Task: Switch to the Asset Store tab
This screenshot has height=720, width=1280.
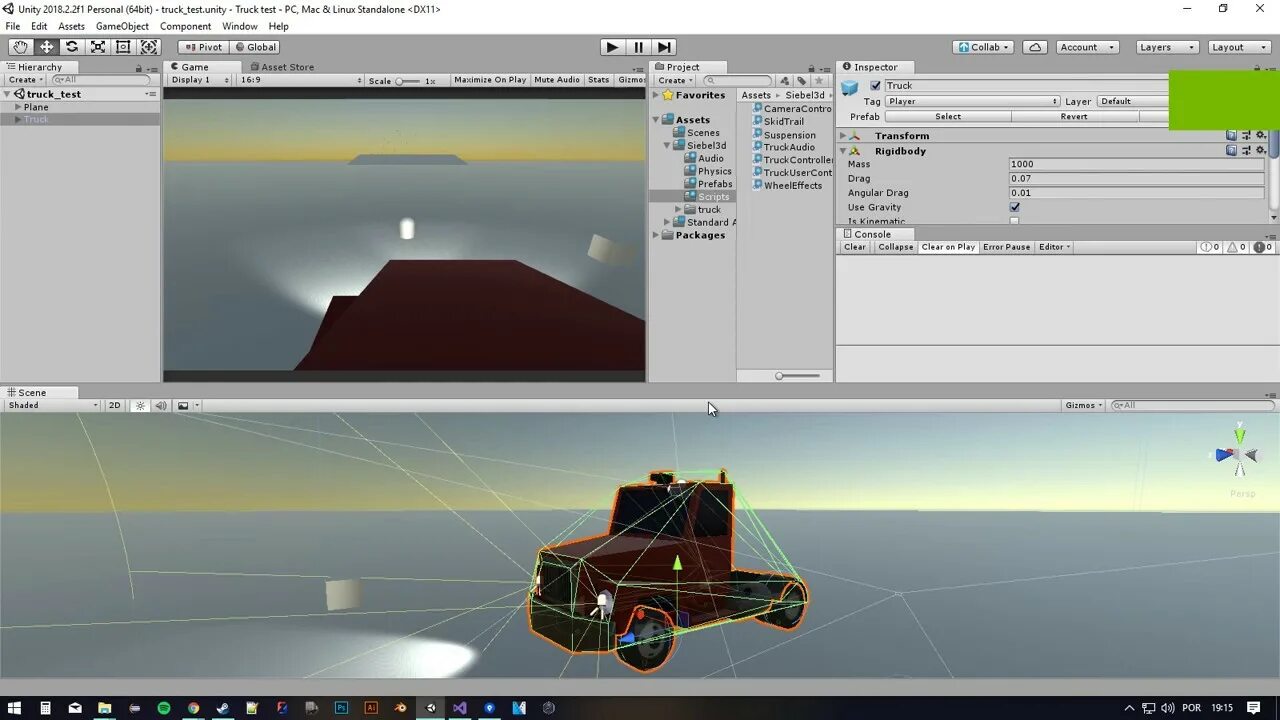Action: (283, 67)
